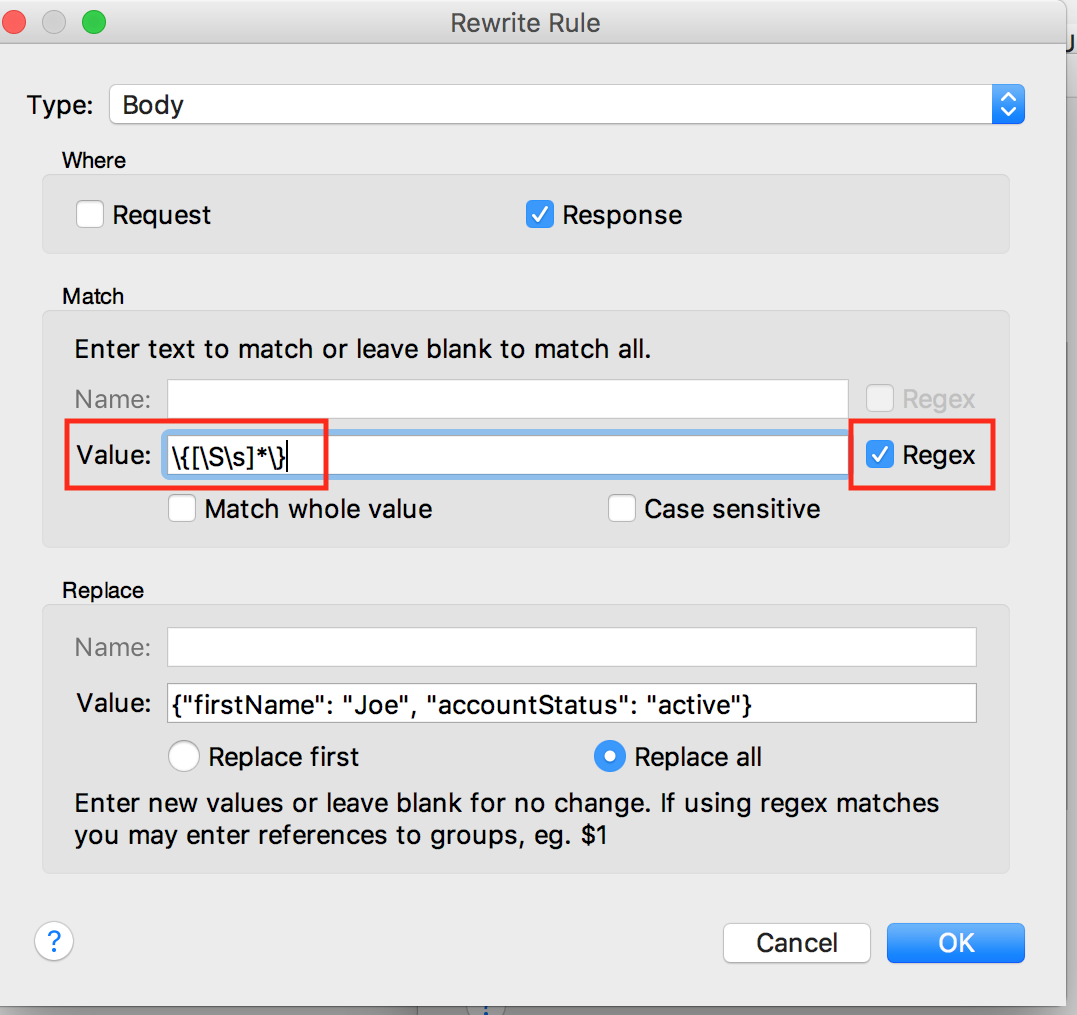The height and width of the screenshot is (1015, 1077).
Task: Enable the Case sensitive checkbox
Action: (x=622, y=509)
